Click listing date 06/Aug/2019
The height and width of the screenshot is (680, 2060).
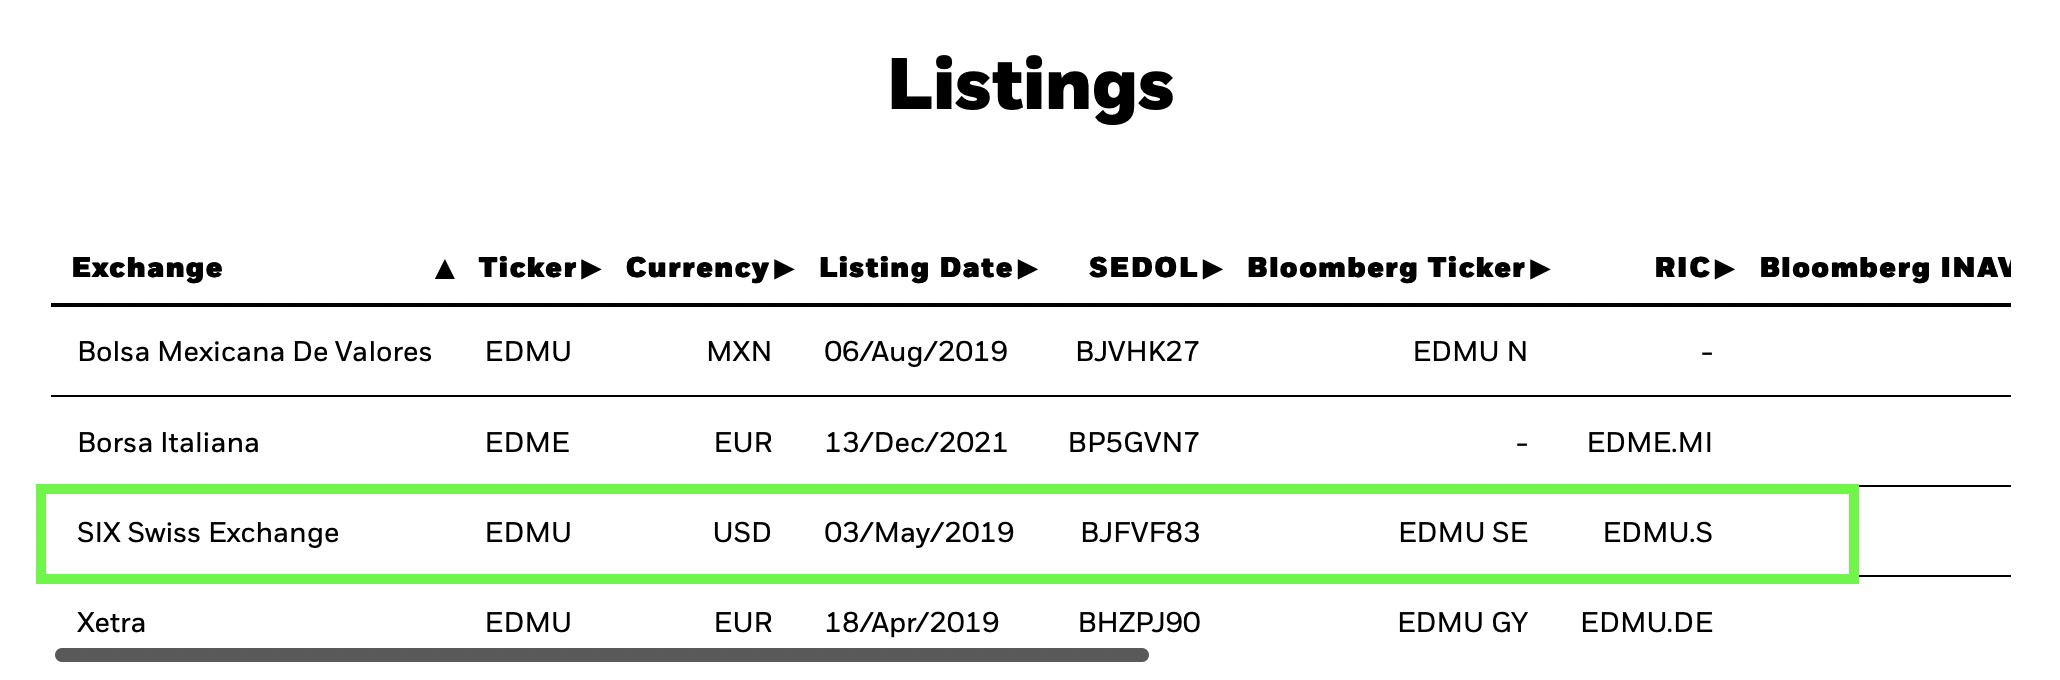coord(916,352)
